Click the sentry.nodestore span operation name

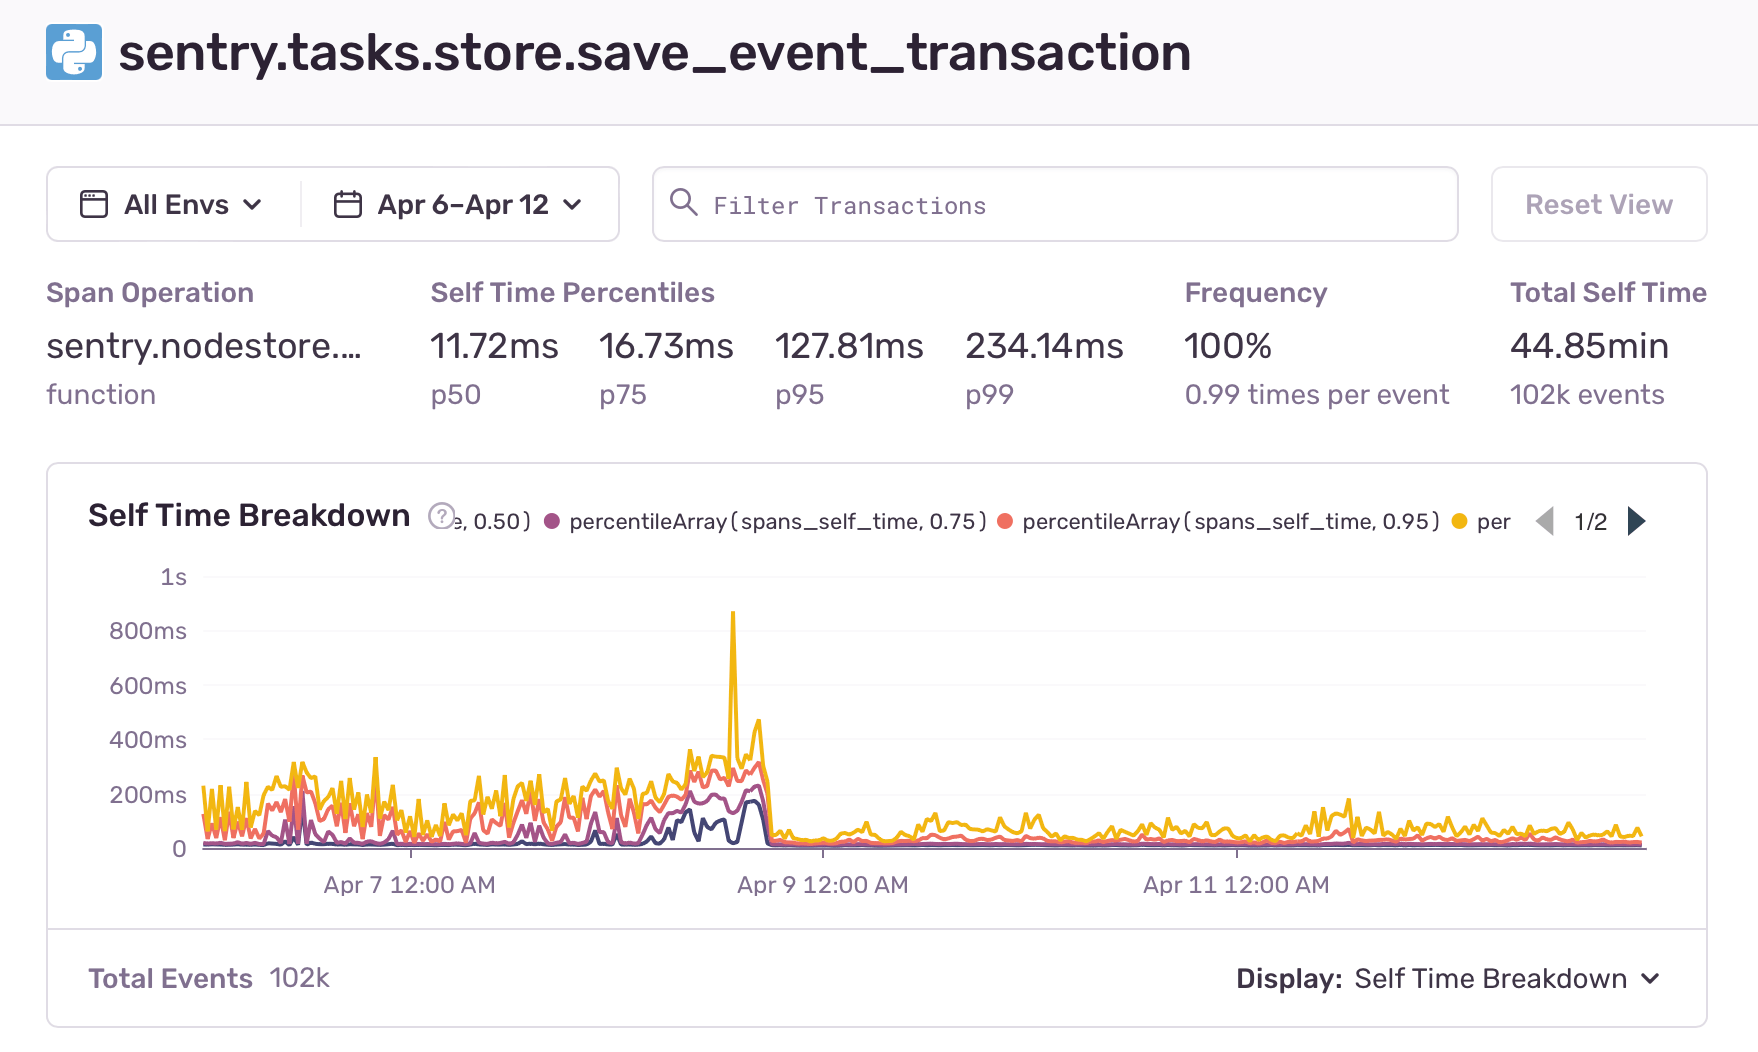pyautogui.click(x=204, y=346)
